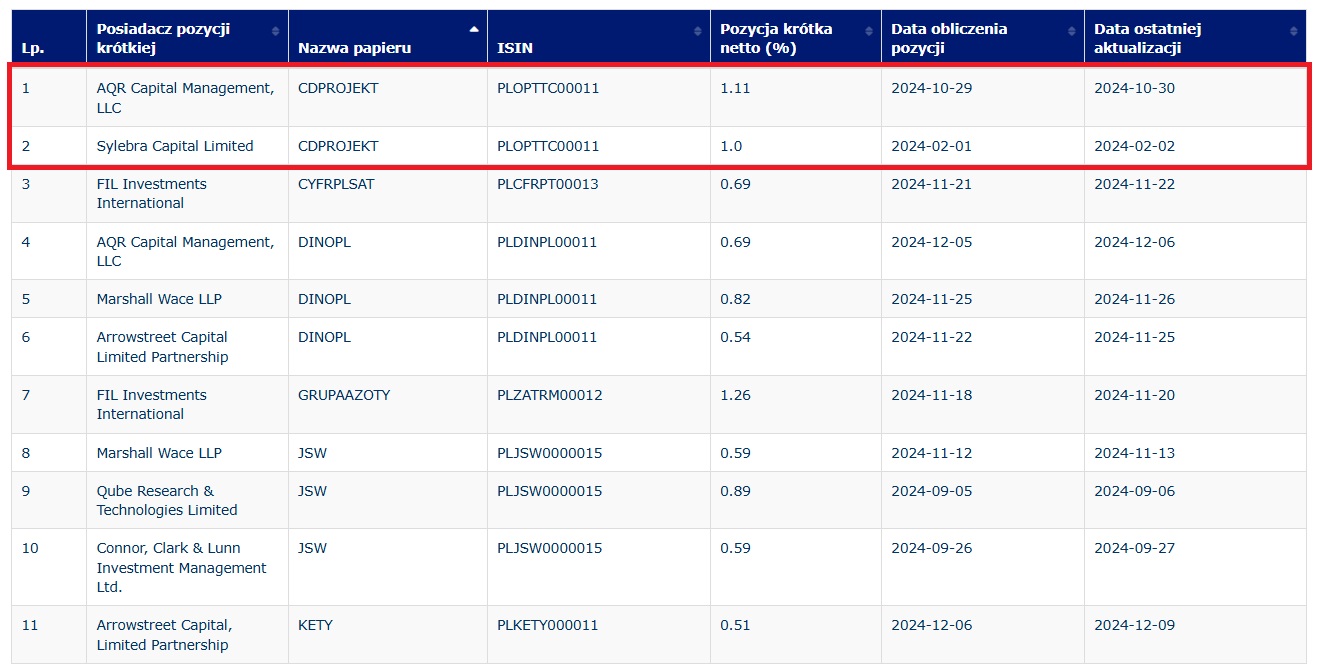Click the update date 2024-11-25 in row 6

click(1135, 337)
